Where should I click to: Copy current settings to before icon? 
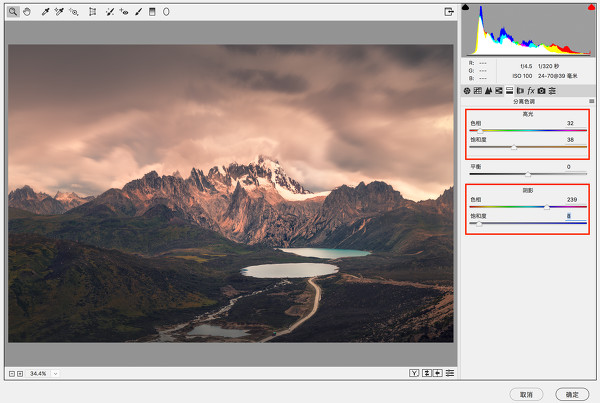click(x=438, y=373)
